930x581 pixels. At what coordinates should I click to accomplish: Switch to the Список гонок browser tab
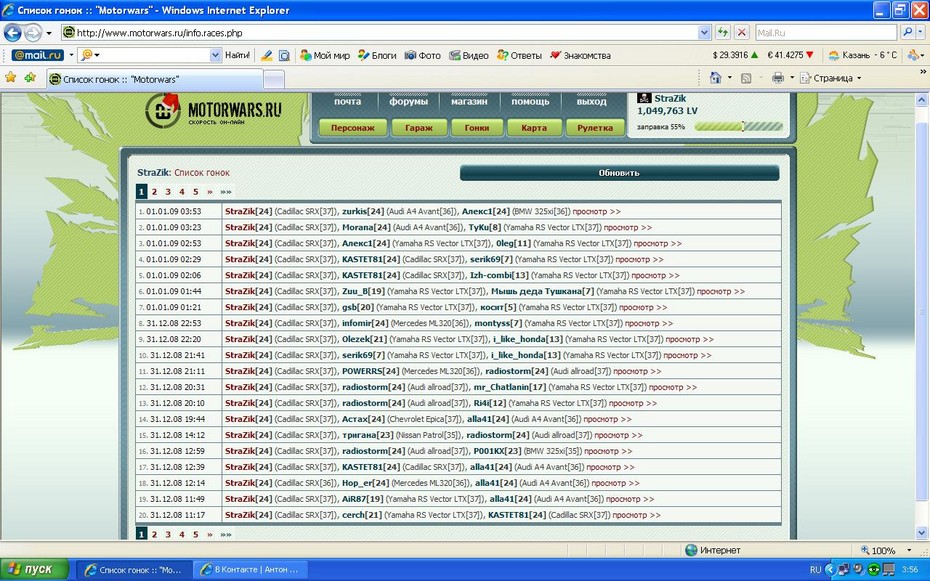point(154,79)
